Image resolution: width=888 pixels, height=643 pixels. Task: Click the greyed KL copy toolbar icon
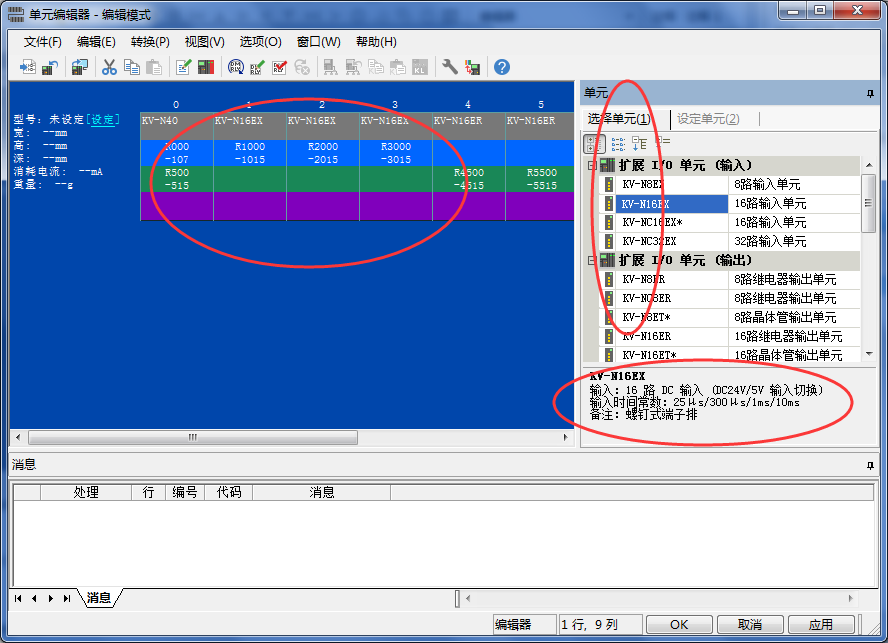tap(375, 67)
